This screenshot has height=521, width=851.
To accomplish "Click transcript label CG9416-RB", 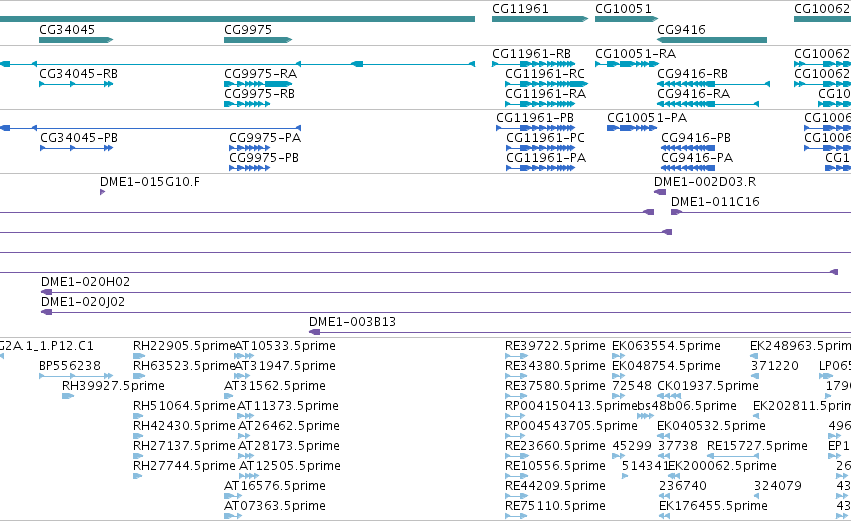I will coord(693,74).
